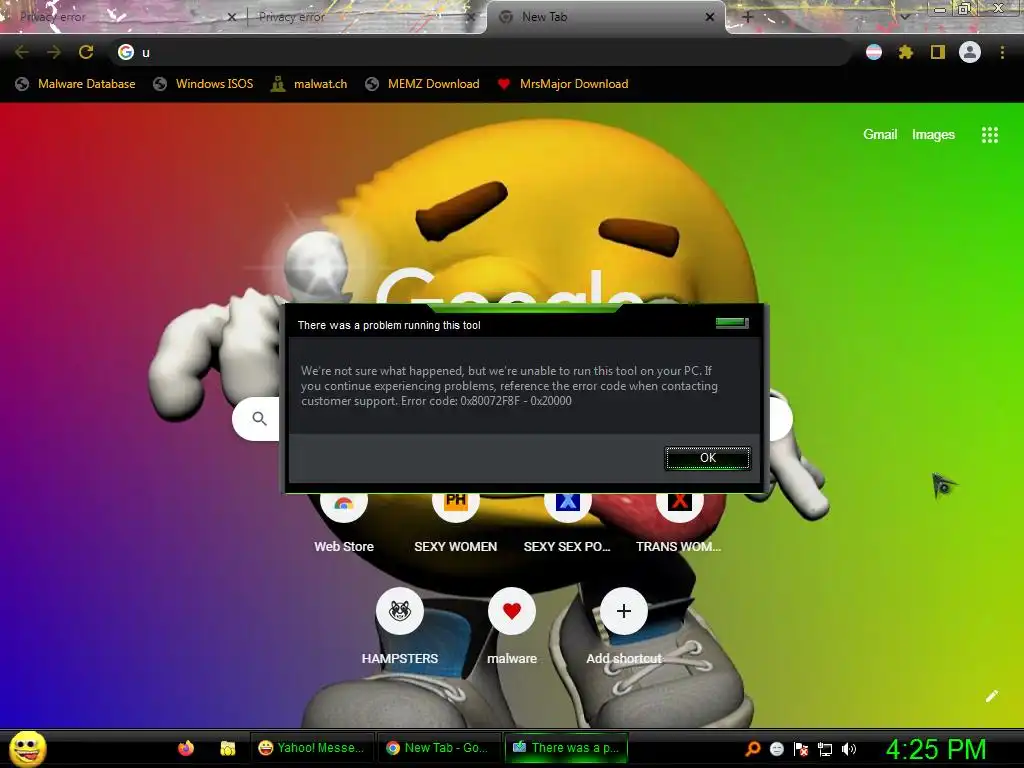
Task: Open Windows ISOS bookmark
Action: coord(203,84)
